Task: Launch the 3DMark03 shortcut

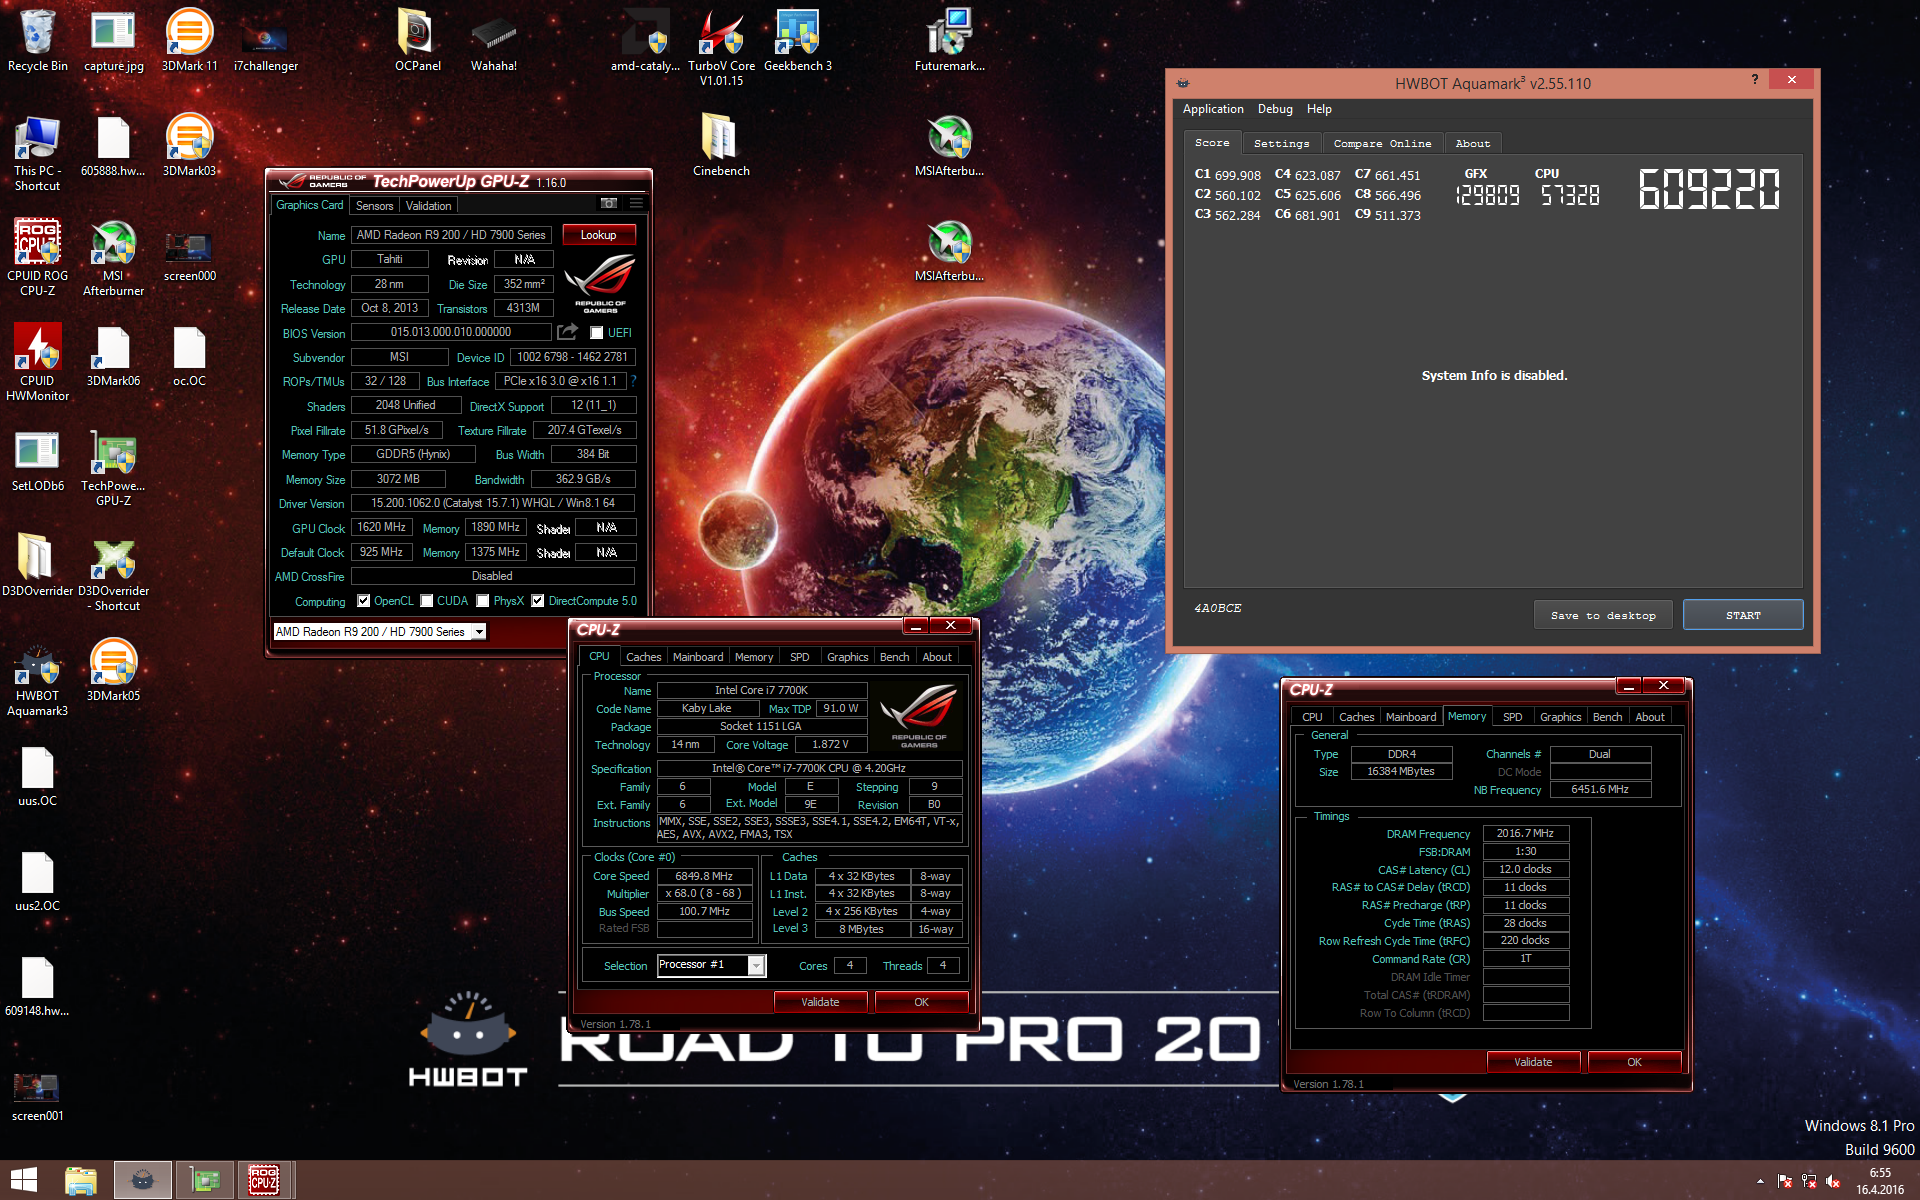Action: 189,145
